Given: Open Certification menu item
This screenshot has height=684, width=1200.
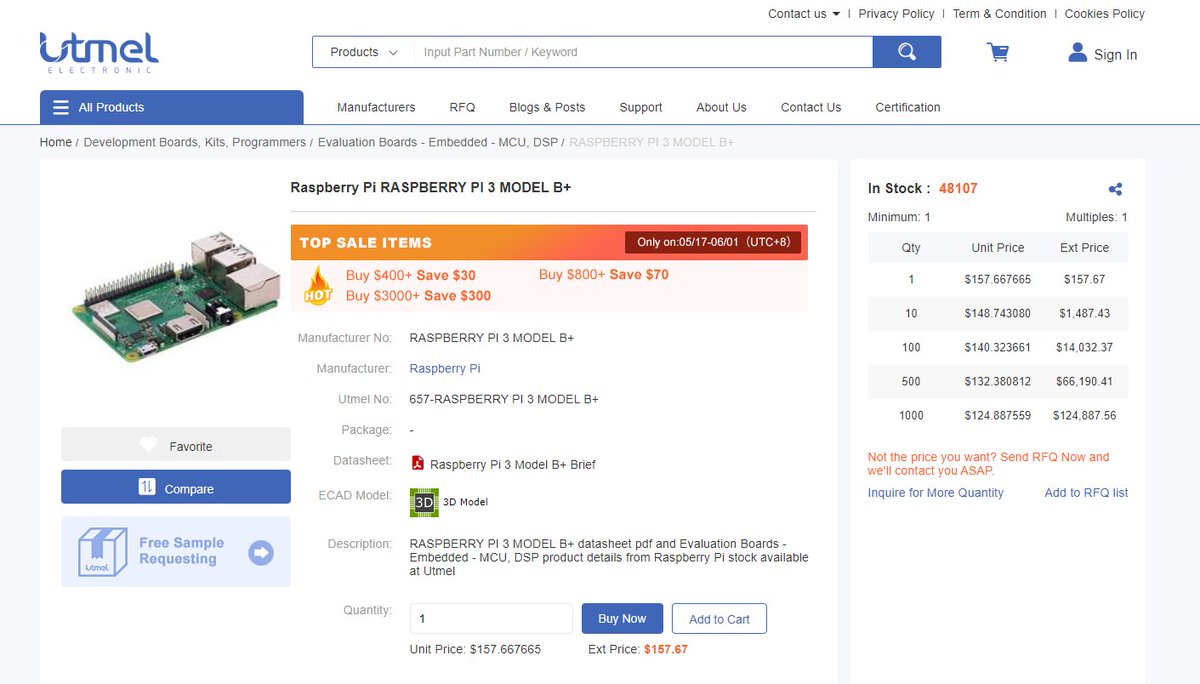Looking at the screenshot, I should click(x=908, y=107).
